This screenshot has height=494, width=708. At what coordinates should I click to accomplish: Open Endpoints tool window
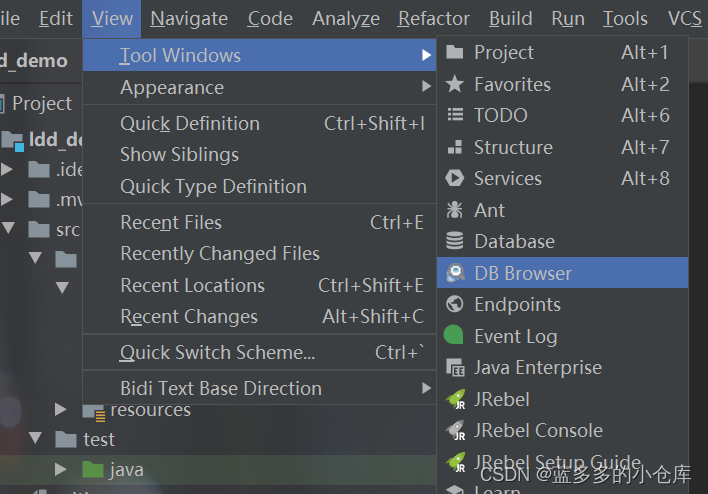click(x=562, y=304)
